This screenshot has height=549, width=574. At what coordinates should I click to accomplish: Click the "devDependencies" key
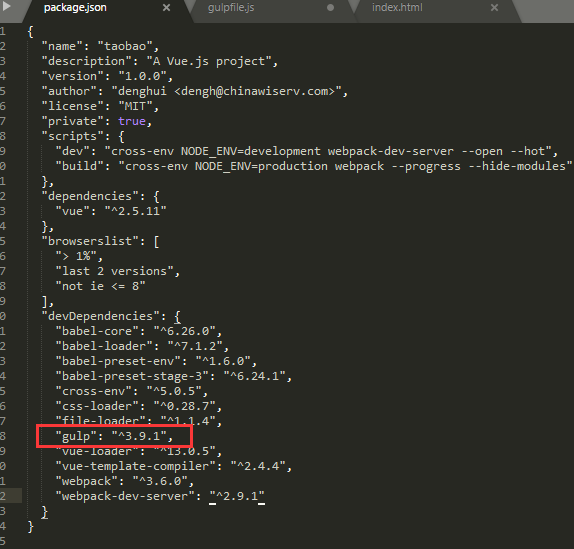point(100,316)
